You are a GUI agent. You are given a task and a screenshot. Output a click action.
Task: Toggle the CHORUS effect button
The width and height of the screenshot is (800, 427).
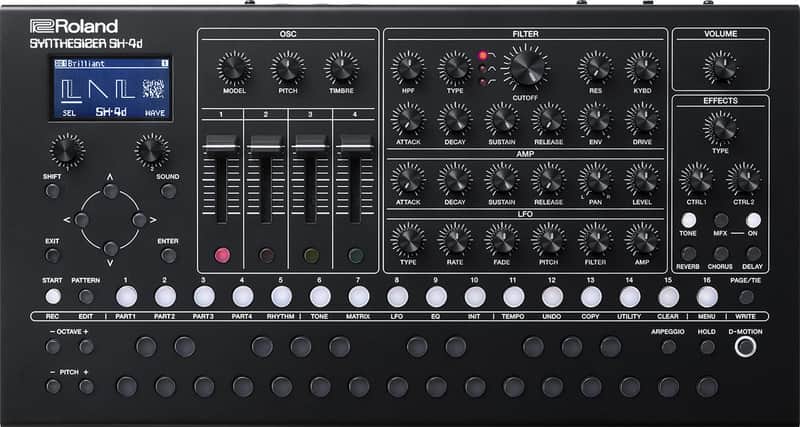pyautogui.click(x=721, y=254)
